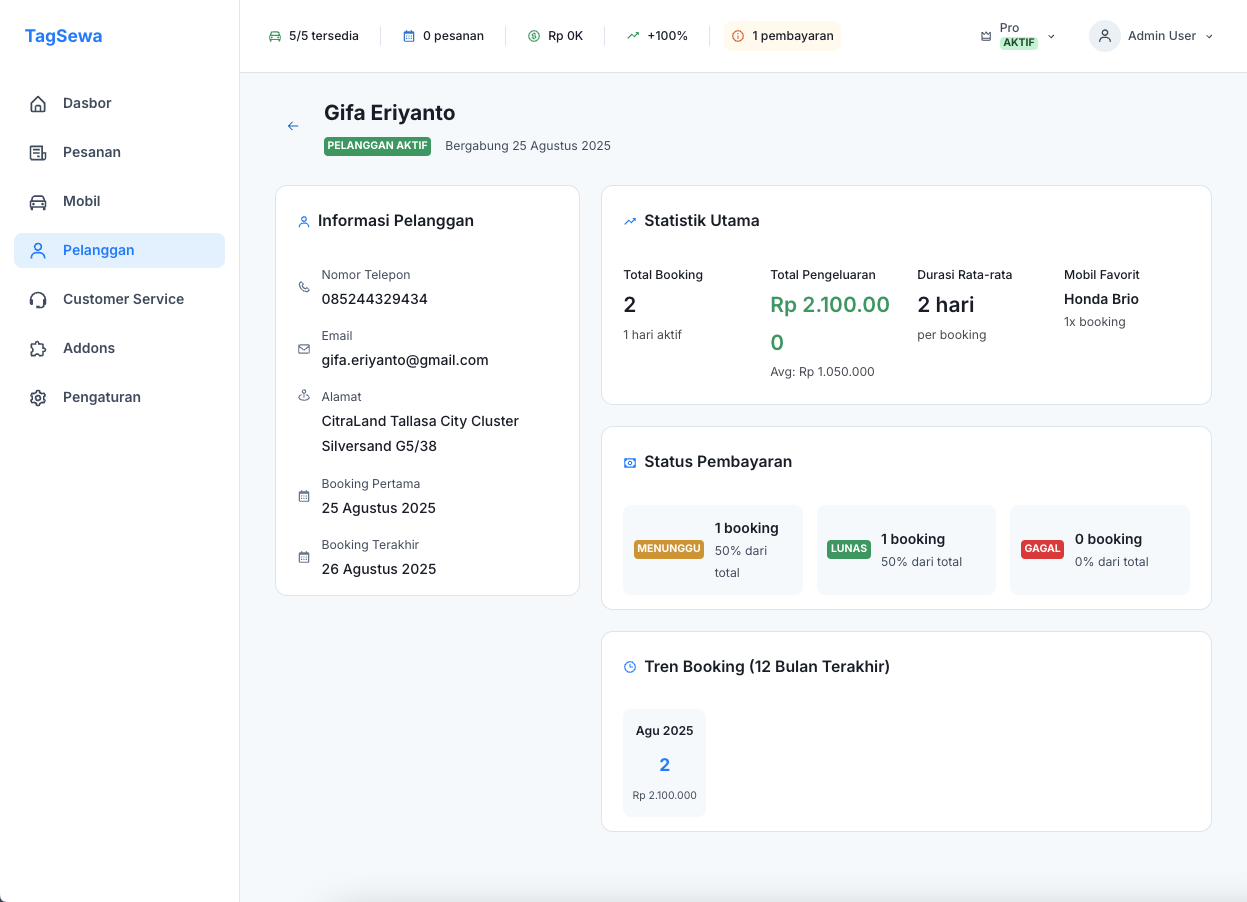The height and width of the screenshot is (902, 1247).
Task: Click the 1 pembayaran alert badge
Action: [782, 36]
